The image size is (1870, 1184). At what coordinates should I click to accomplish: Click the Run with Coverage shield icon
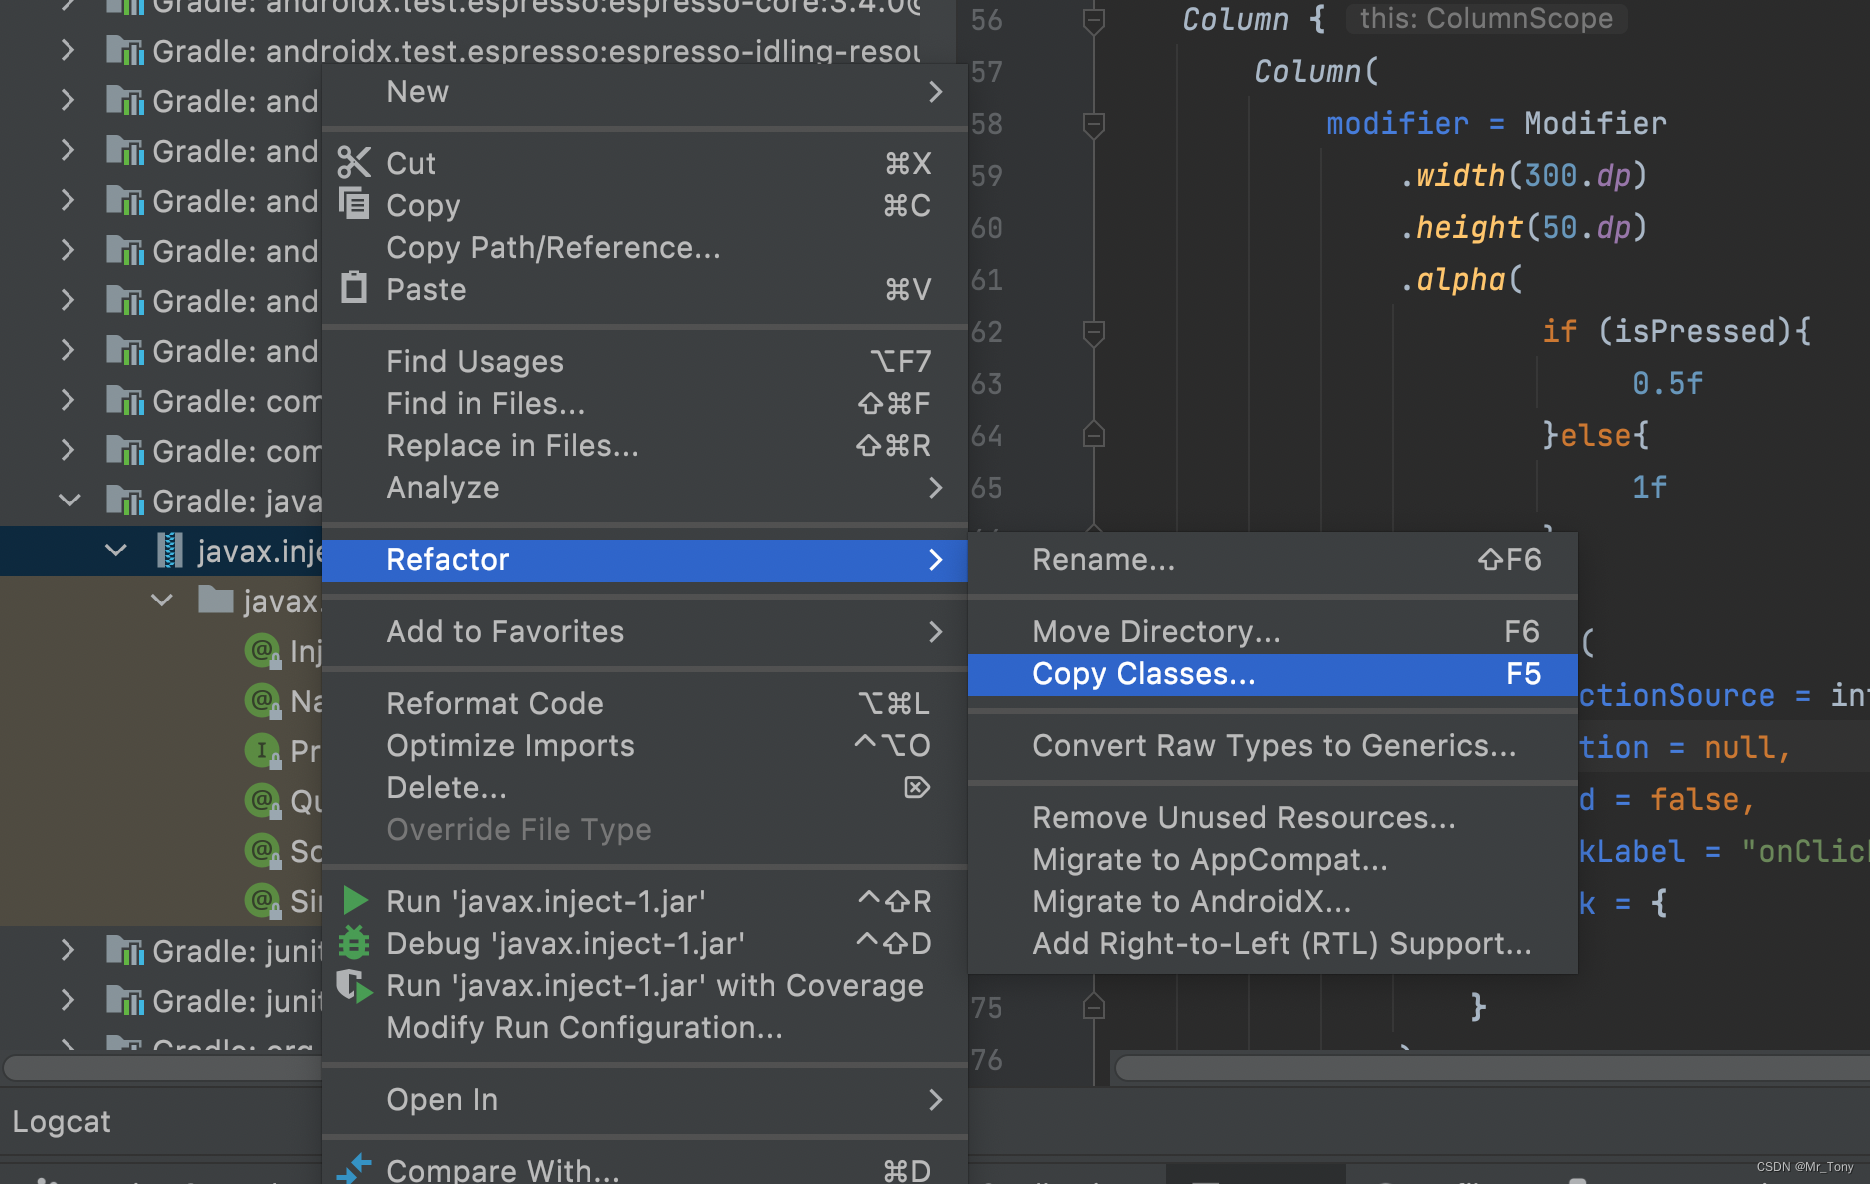pyautogui.click(x=354, y=986)
